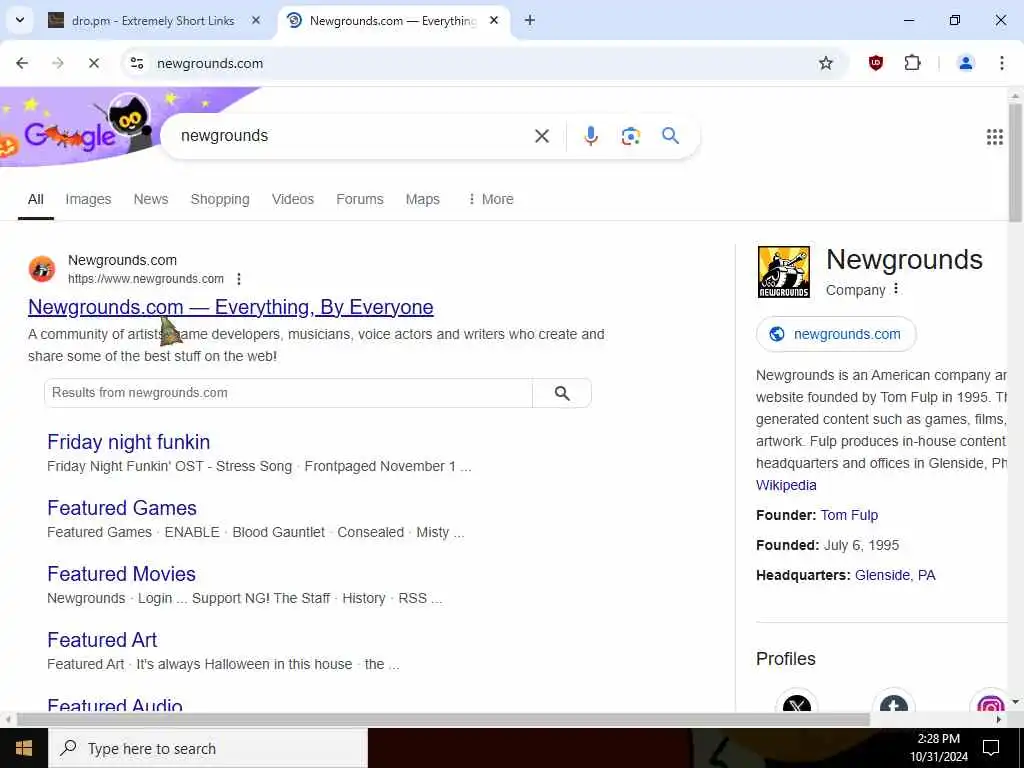The height and width of the screenshot is (768, 1024).
Task: Click the forward navigation arrow
Action: (58, 63)
